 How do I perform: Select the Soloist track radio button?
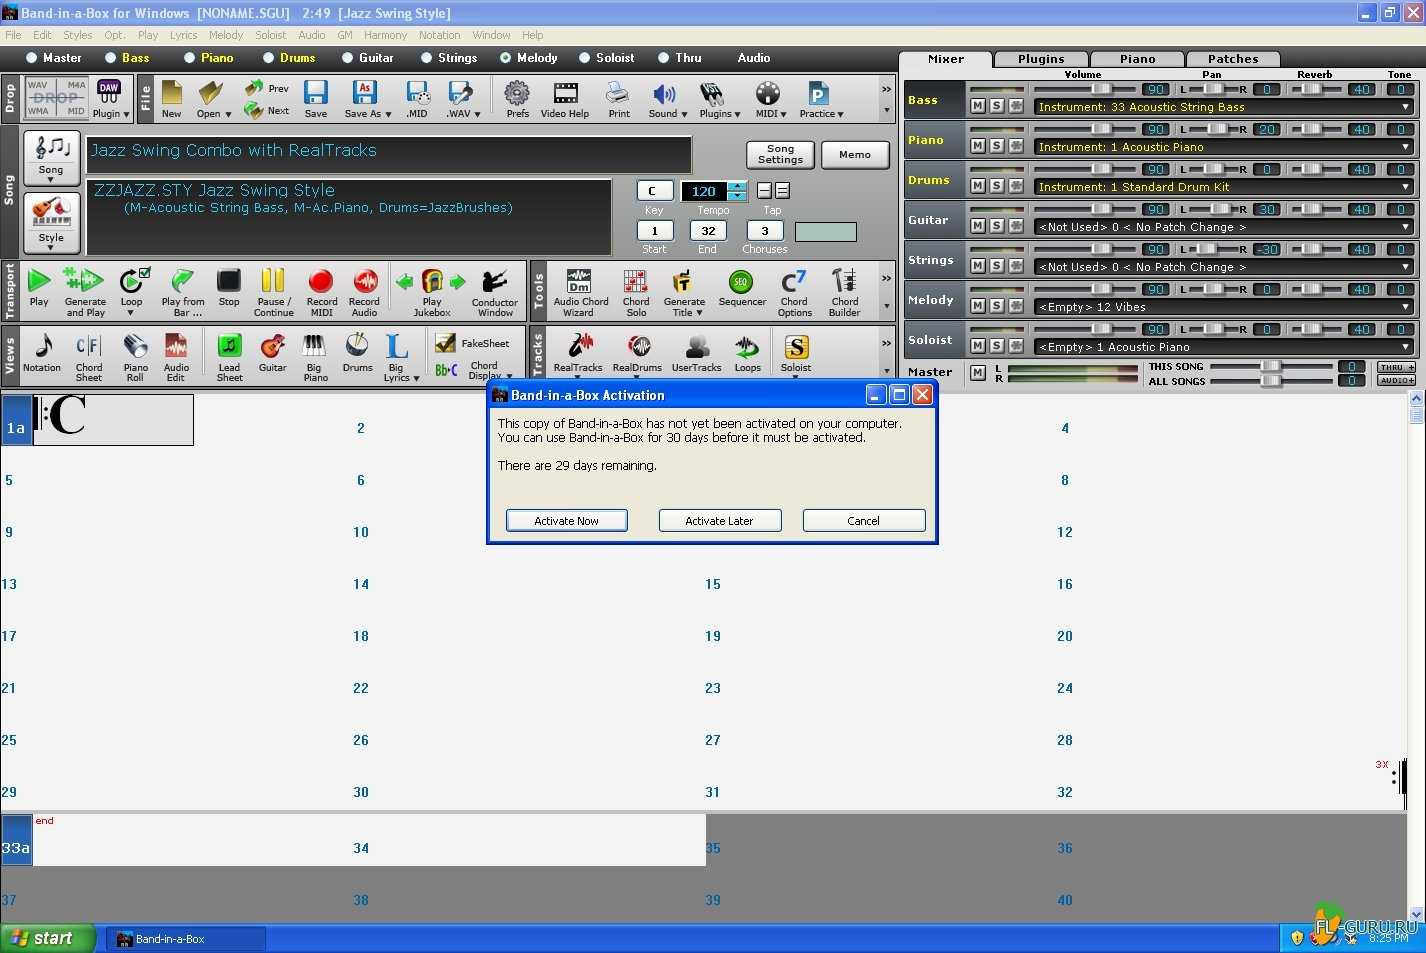point(585,58)
